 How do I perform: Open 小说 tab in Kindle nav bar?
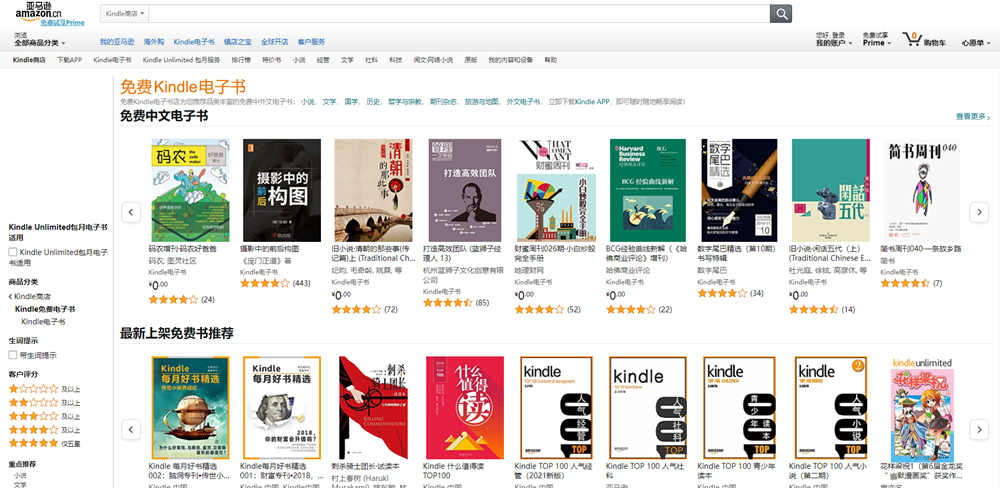pos(298,60)
